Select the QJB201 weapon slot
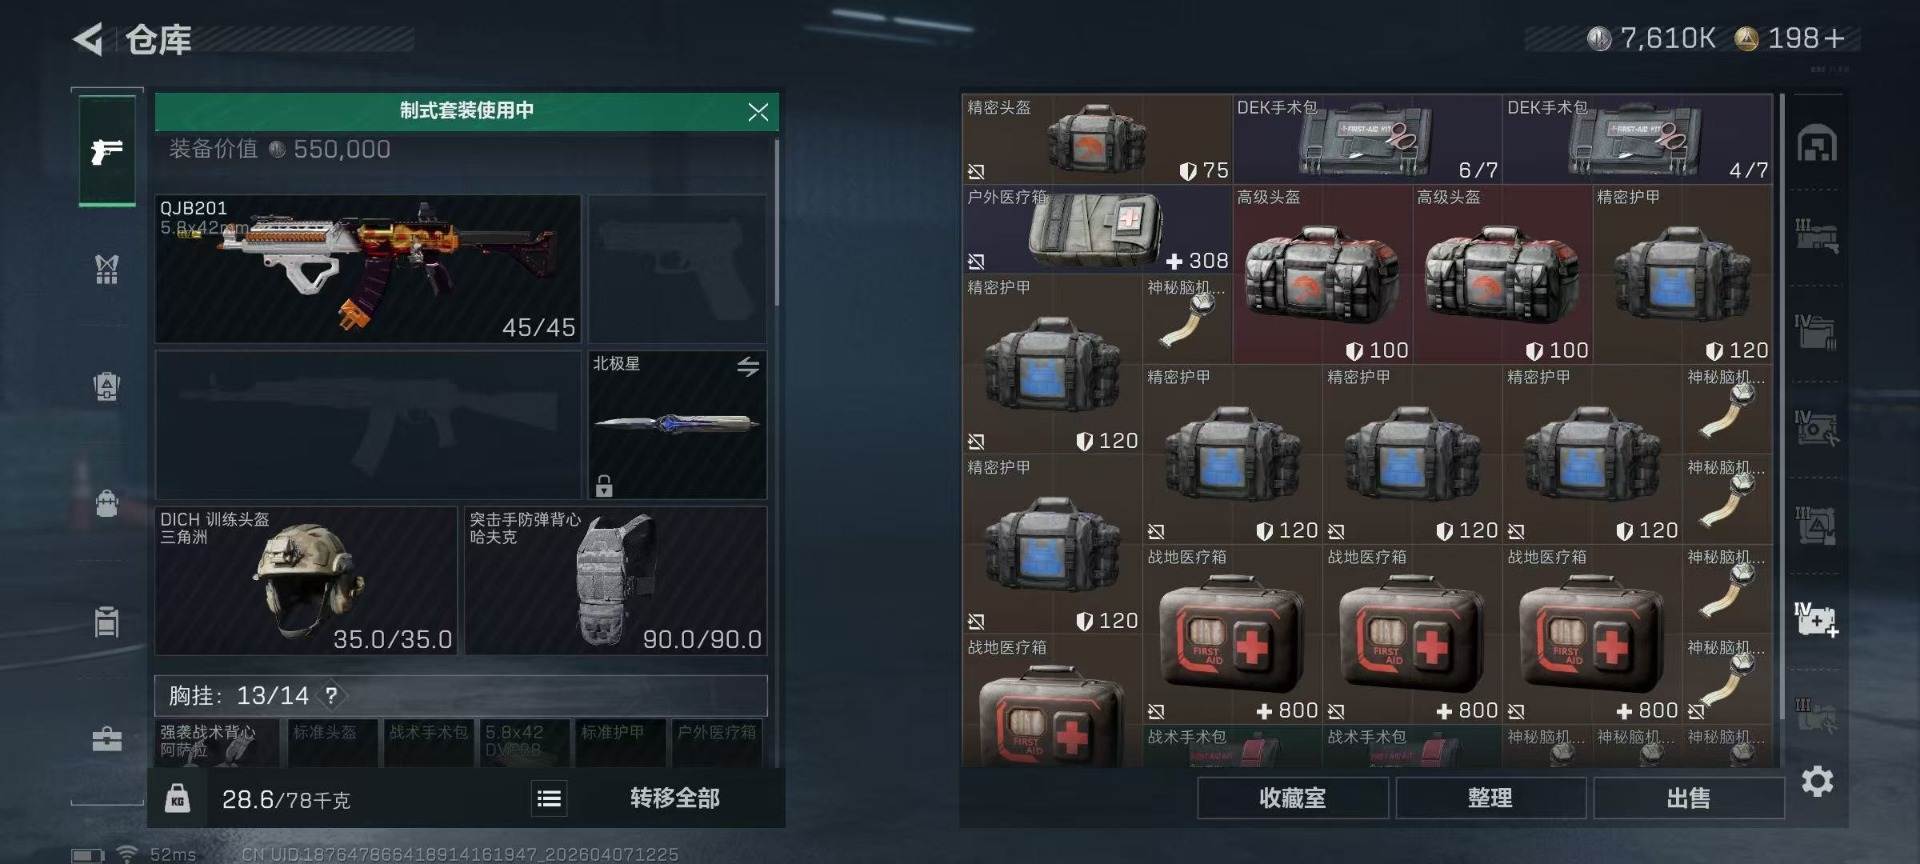The image size is (1920, 864). pos(368,269)
